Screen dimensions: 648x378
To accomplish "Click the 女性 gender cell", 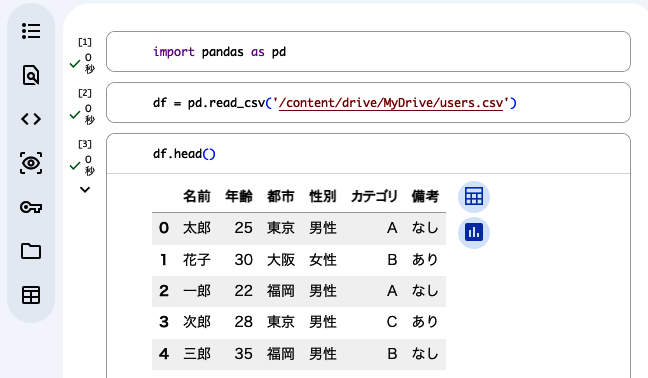I will coord(323,260).
